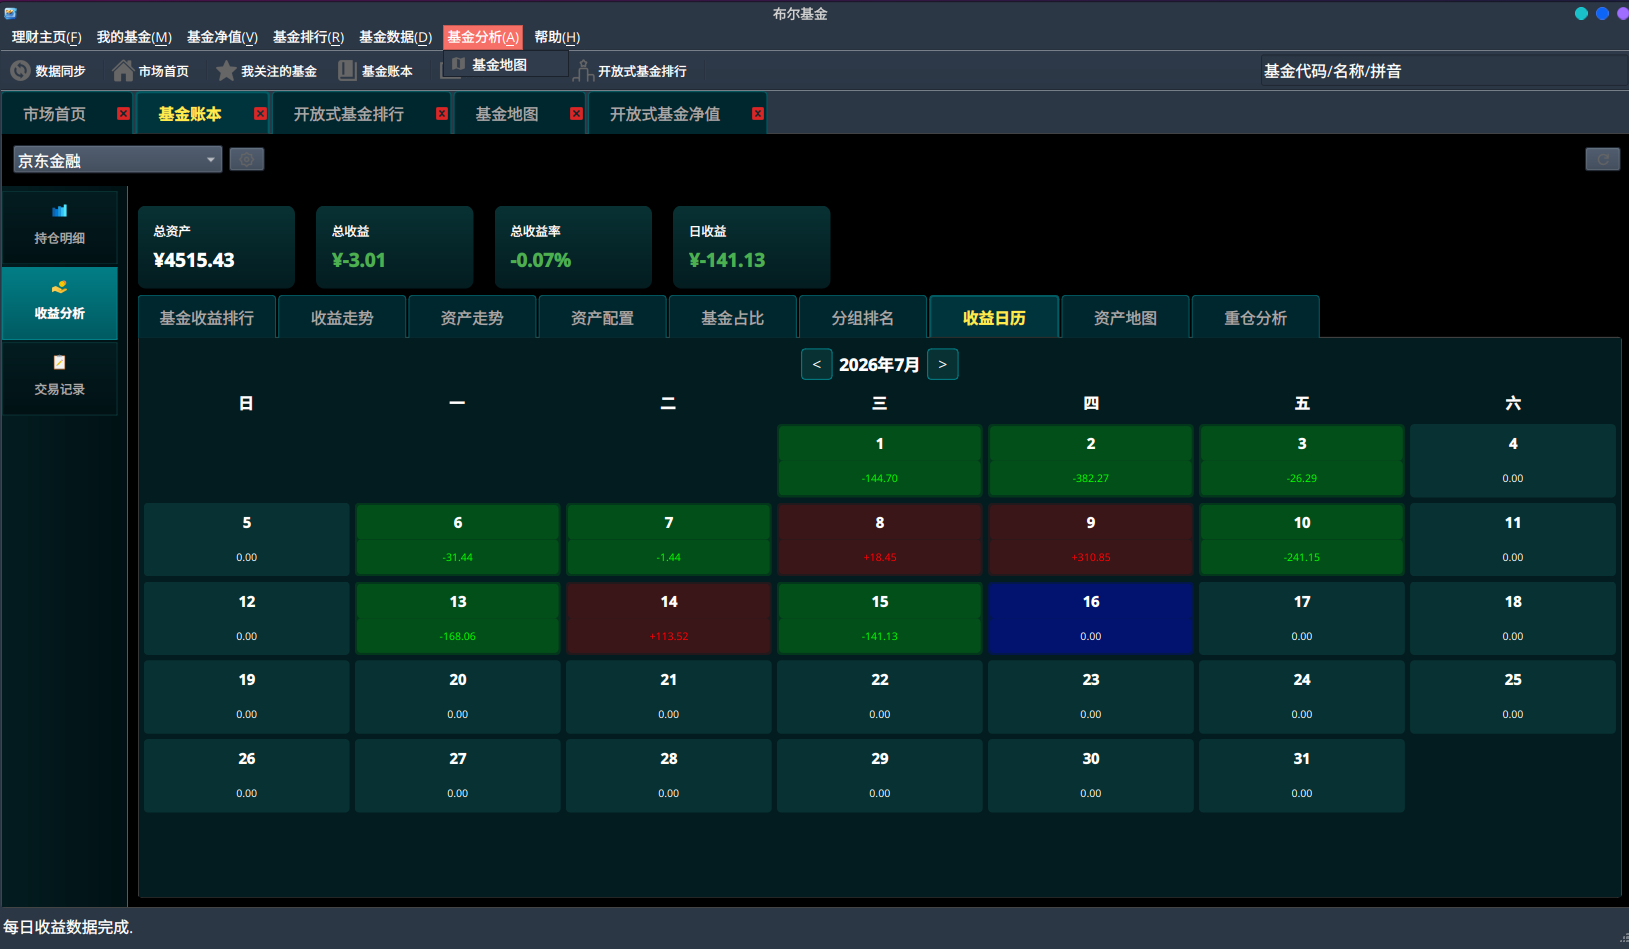Click calendar day 13 showing -168.06

click(458, 618)
